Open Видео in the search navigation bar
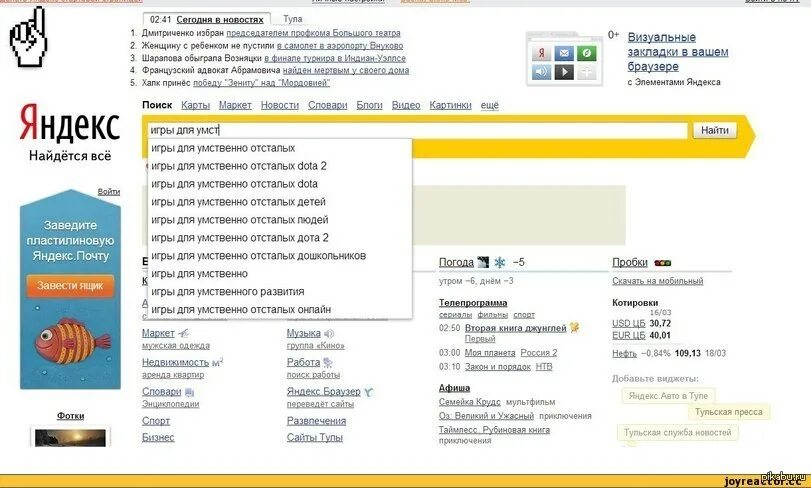 point(406,105)
